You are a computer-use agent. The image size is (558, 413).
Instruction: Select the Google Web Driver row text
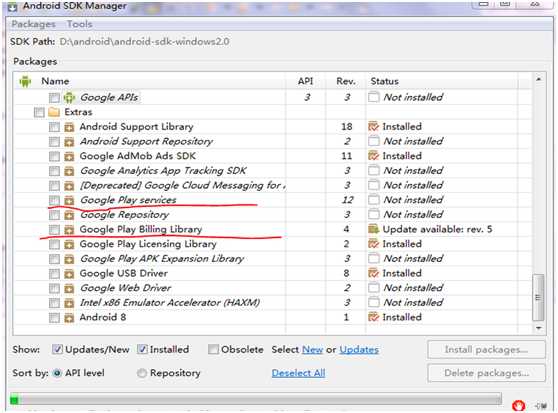pyautogui.click(x=126, y=288)
